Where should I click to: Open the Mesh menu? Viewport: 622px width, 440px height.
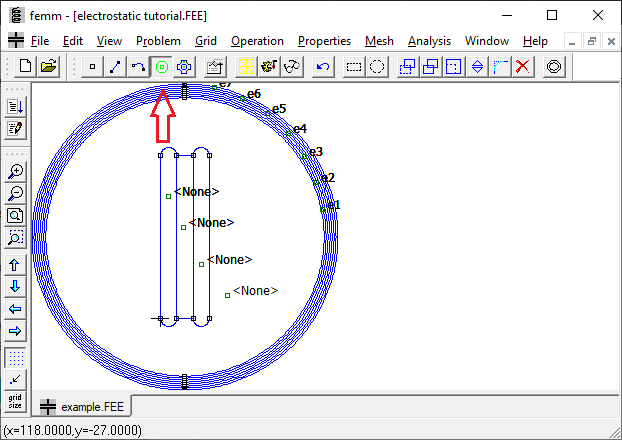[x=379, y=41]
